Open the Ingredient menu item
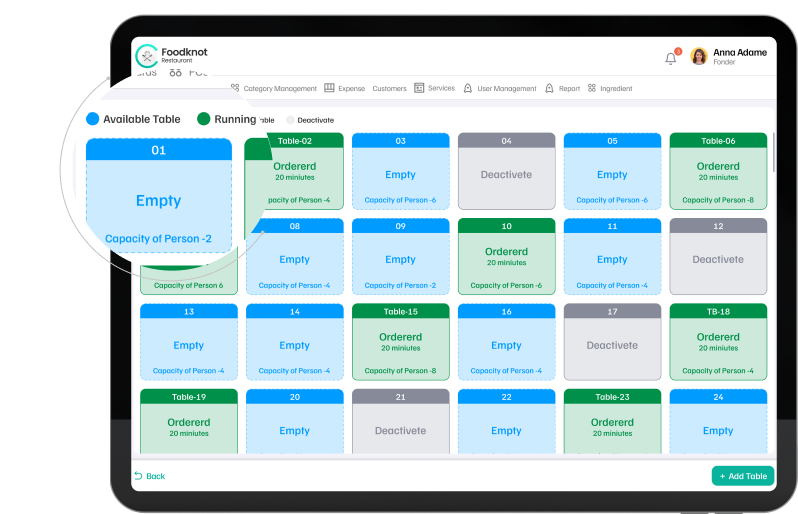The width and height of the screenshot is (798, 514). 616,88
